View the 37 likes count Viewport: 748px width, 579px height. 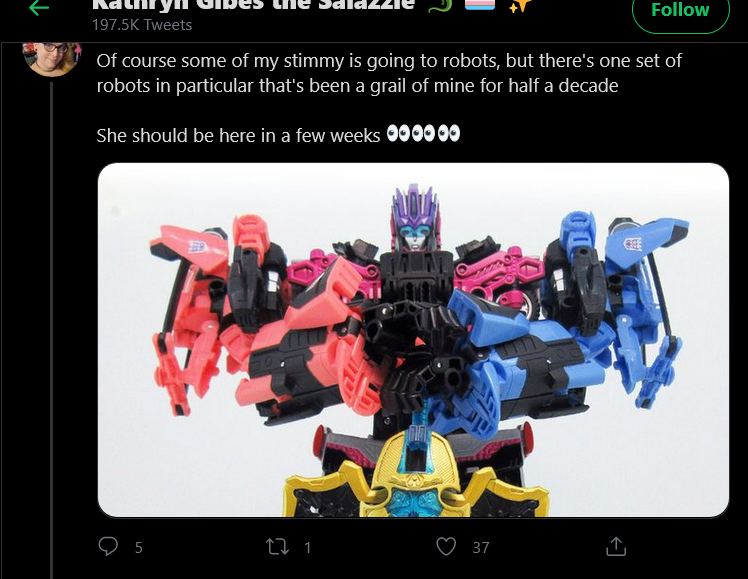(481, 548)
